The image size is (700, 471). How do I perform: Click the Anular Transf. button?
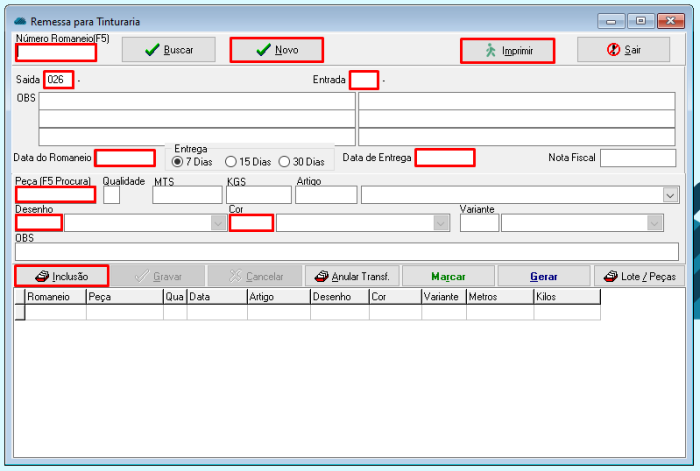point(352,276)
